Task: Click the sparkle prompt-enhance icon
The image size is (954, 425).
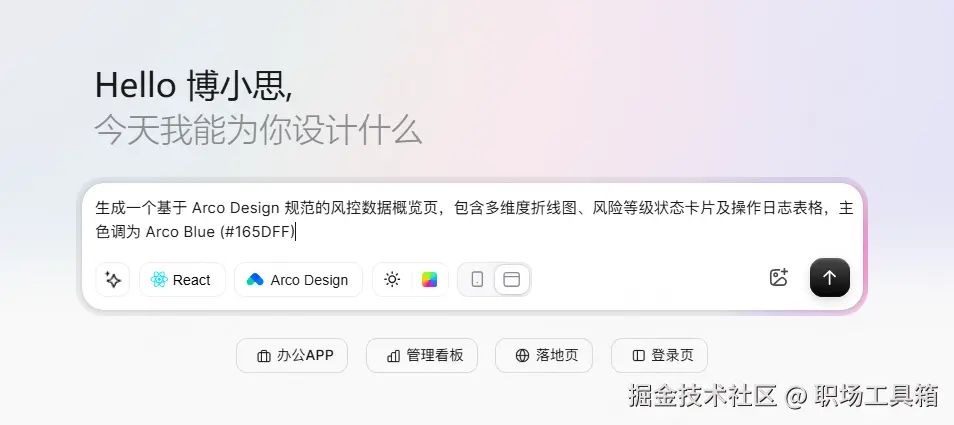Action: (x=113, y=280)
